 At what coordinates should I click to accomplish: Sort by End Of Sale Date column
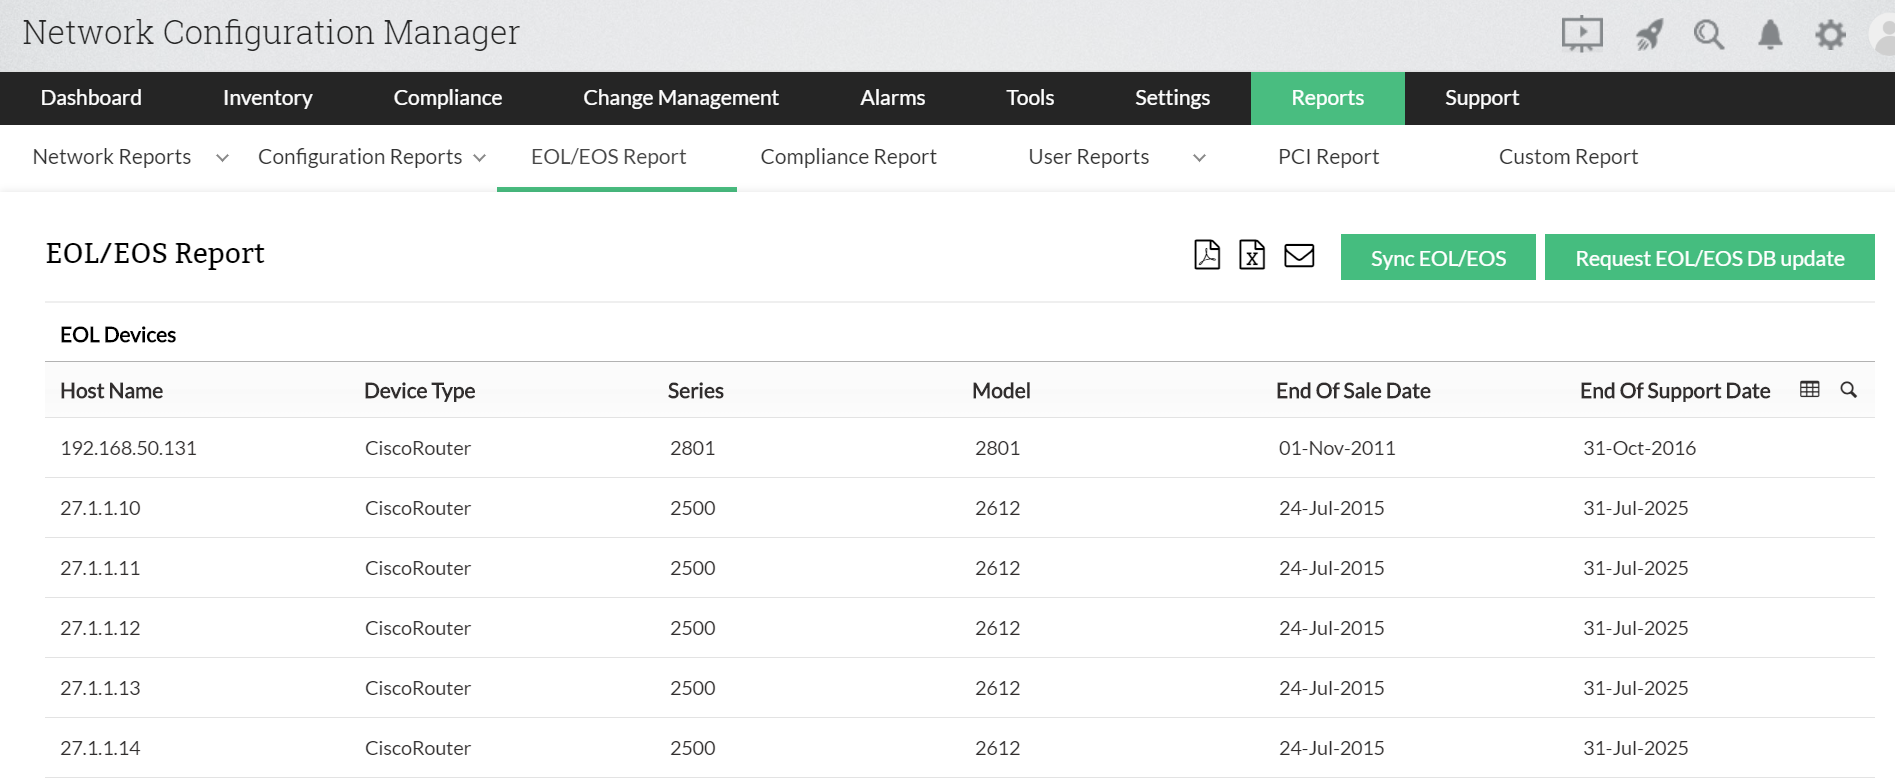coord(1352,391)
